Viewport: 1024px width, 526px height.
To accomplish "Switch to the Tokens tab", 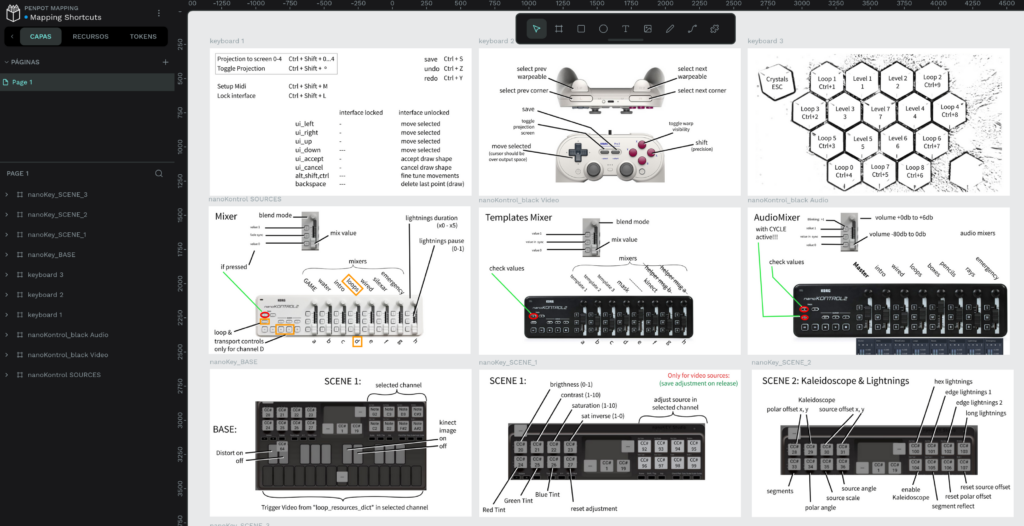I will (x=143, y=37).
